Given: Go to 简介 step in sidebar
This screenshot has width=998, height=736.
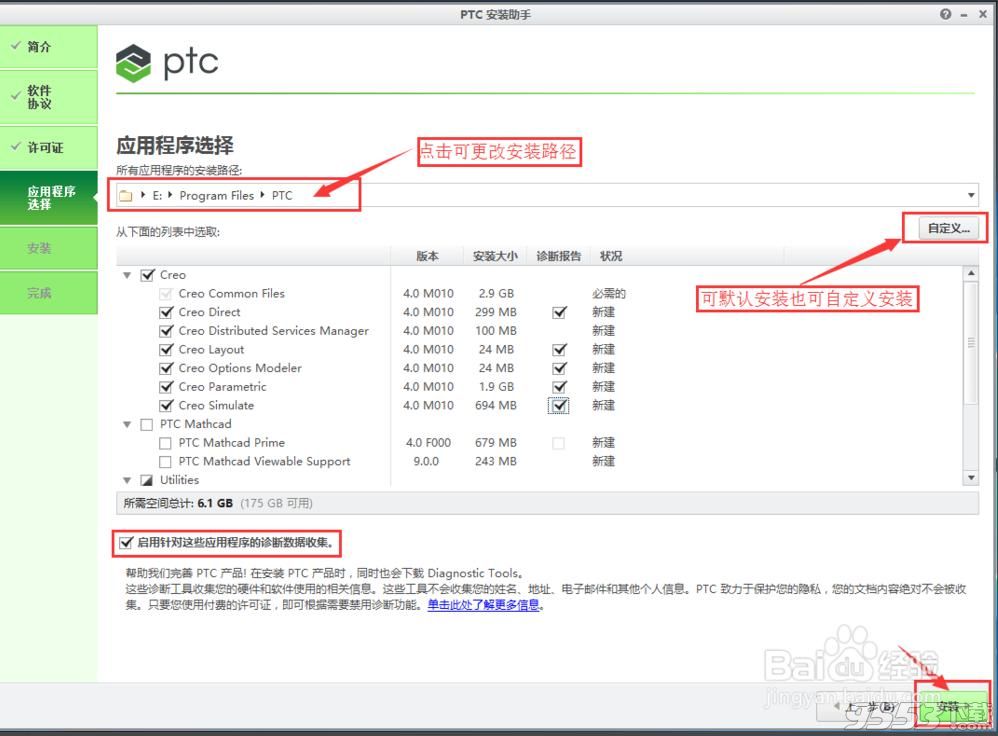Looking at the screenshot, I should 49,46.
